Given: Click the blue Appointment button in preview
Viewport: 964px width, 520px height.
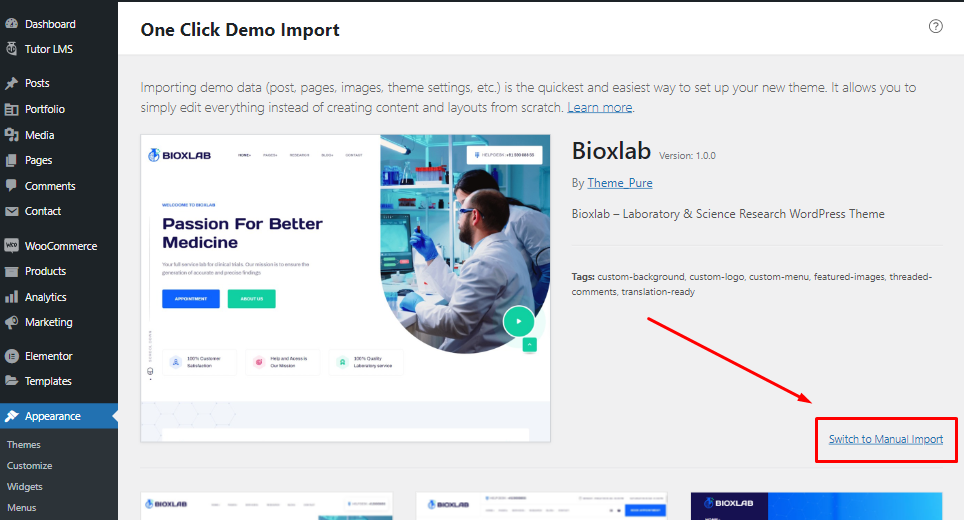Looking at the screenshot, I should pyautogui.click(x=191, y=299).
